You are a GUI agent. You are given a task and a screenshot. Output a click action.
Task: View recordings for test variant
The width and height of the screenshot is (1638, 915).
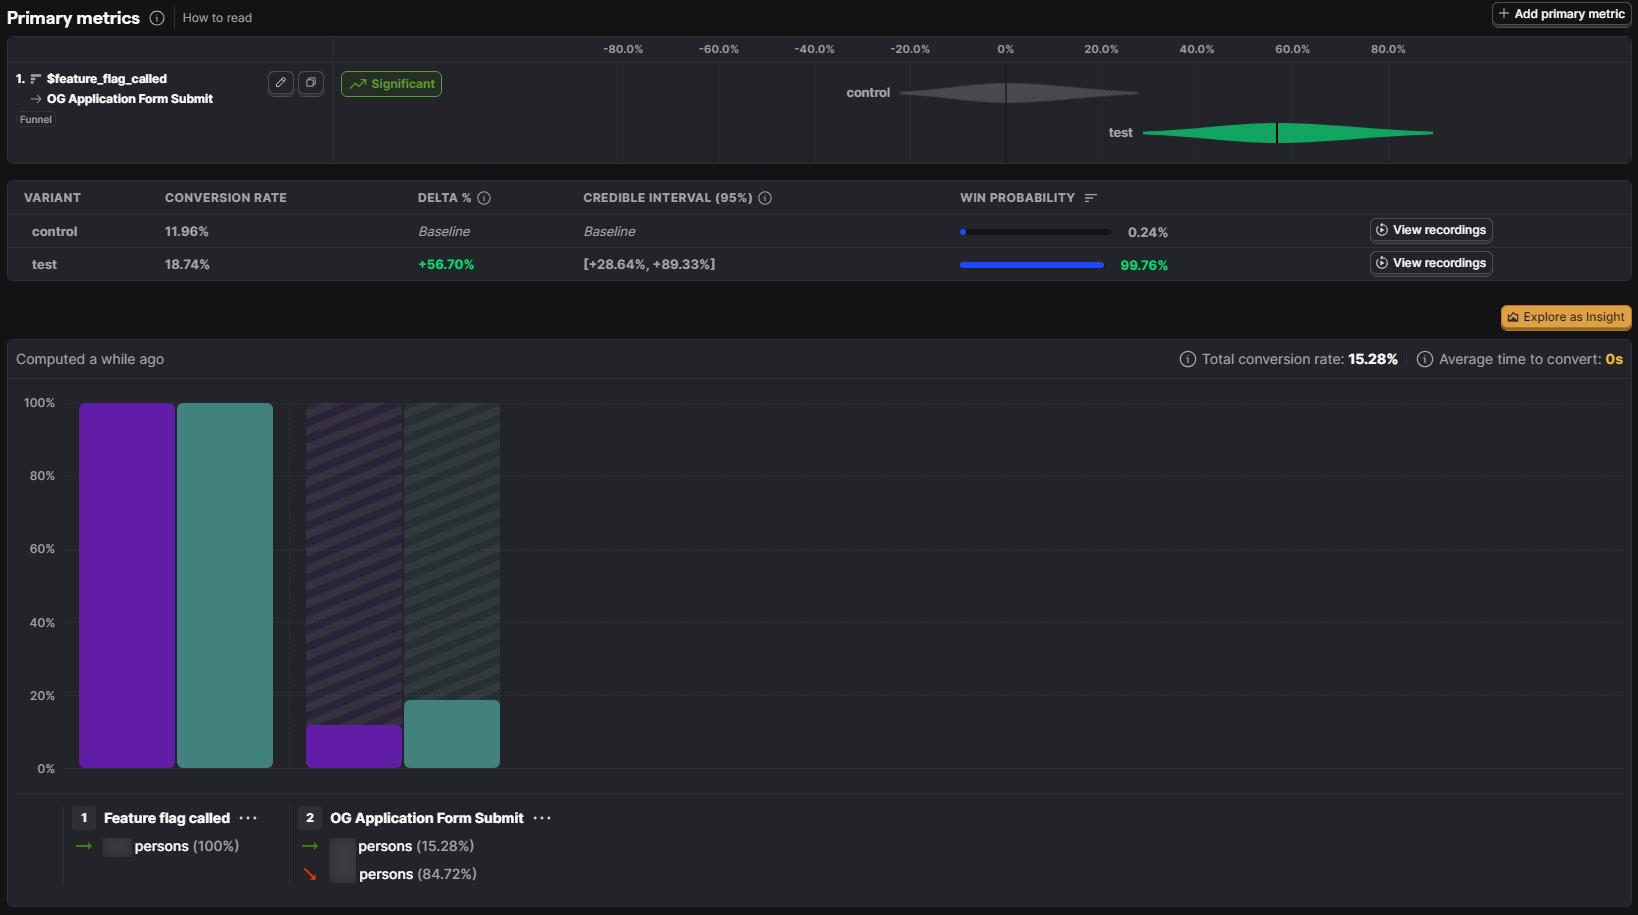[1431, 263]
